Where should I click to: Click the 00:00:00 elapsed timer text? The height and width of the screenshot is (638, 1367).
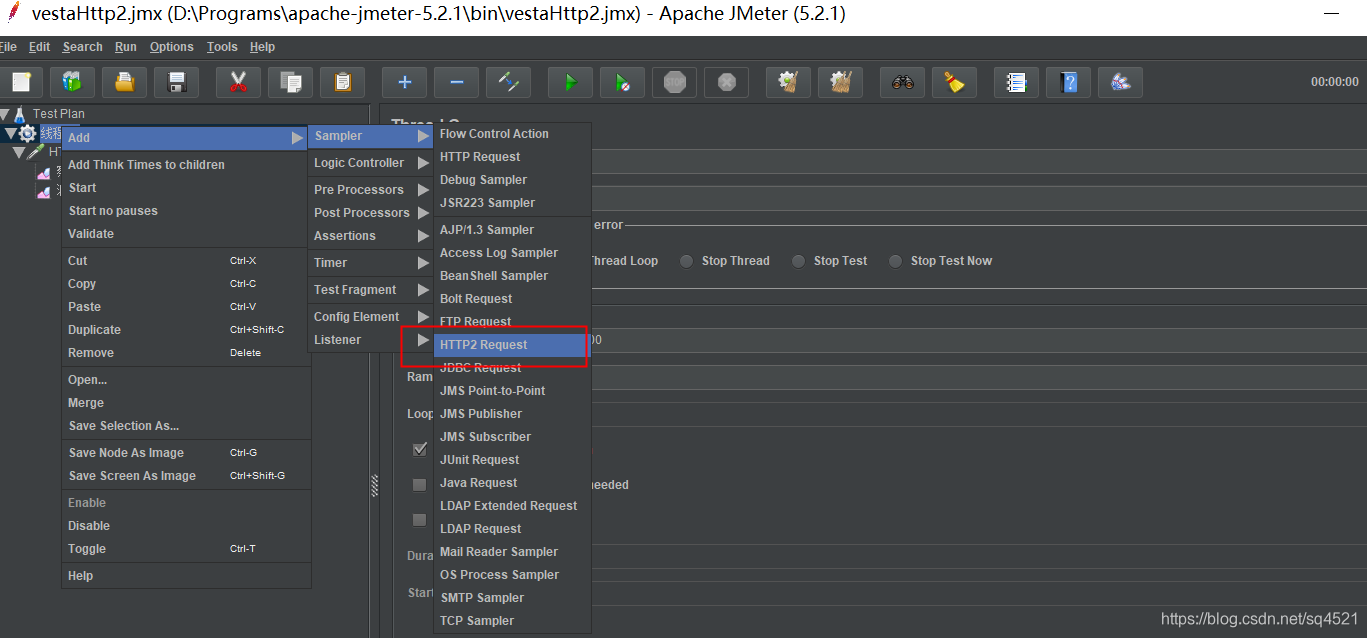(x=1334, y=82)
